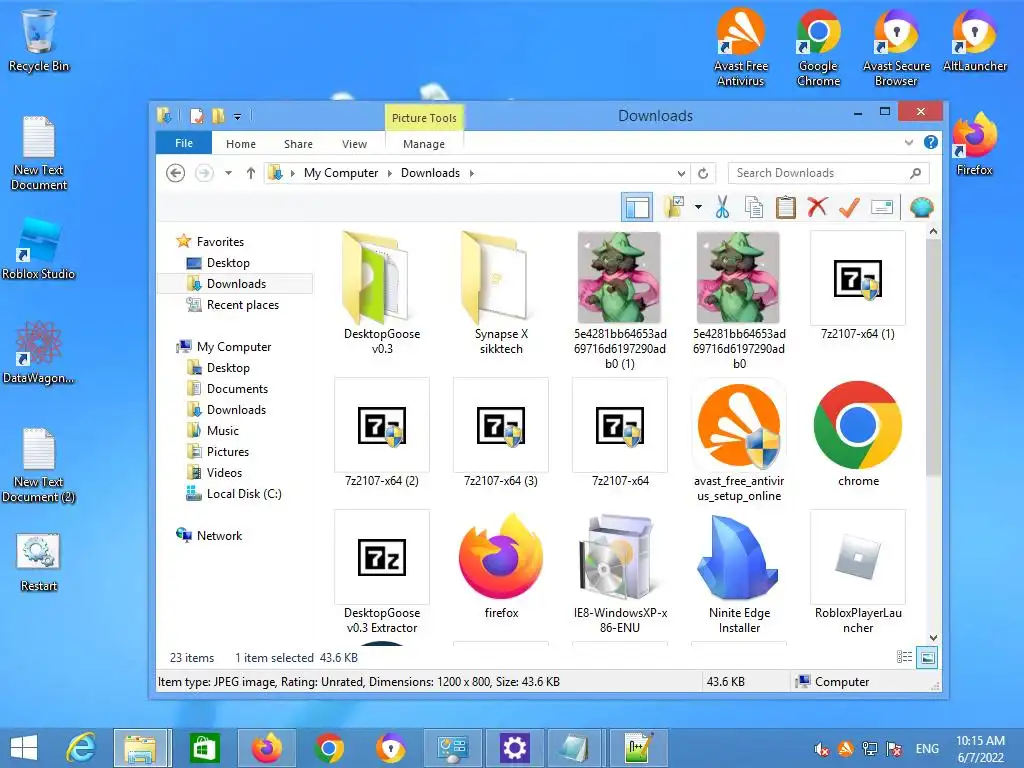The image size is (1024, 768).
Task: Open Recent places in Favorites
Action: (x=242, y=304)
